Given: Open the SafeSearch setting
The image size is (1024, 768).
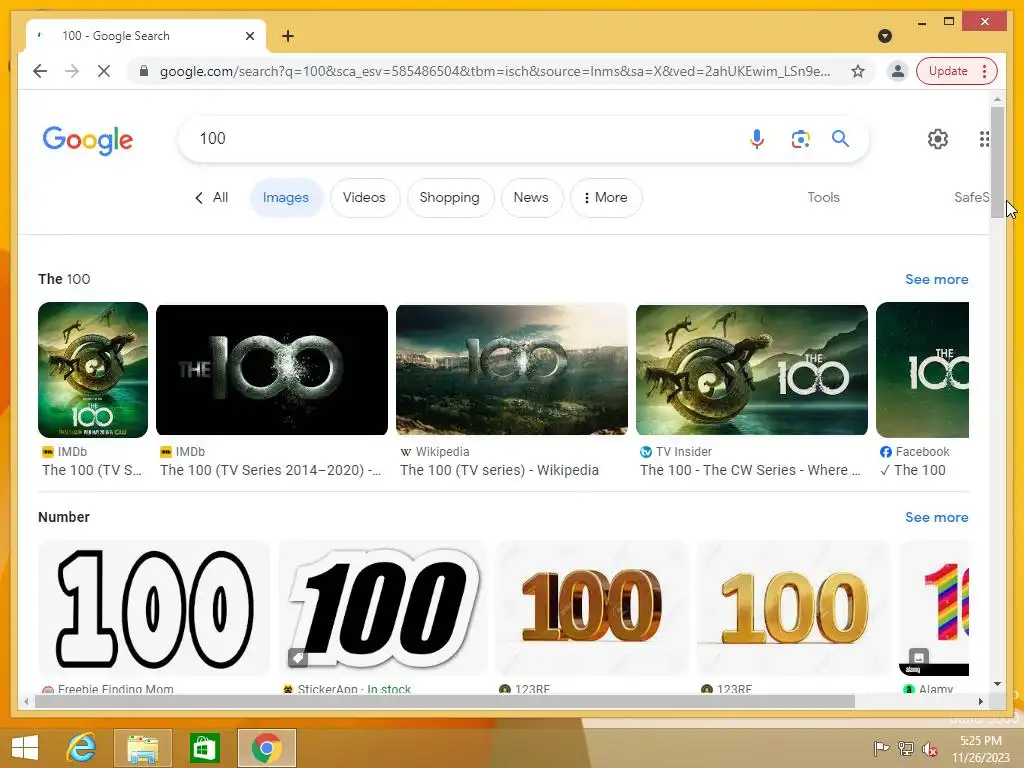Looking at the screenshot, I should 972,197.
